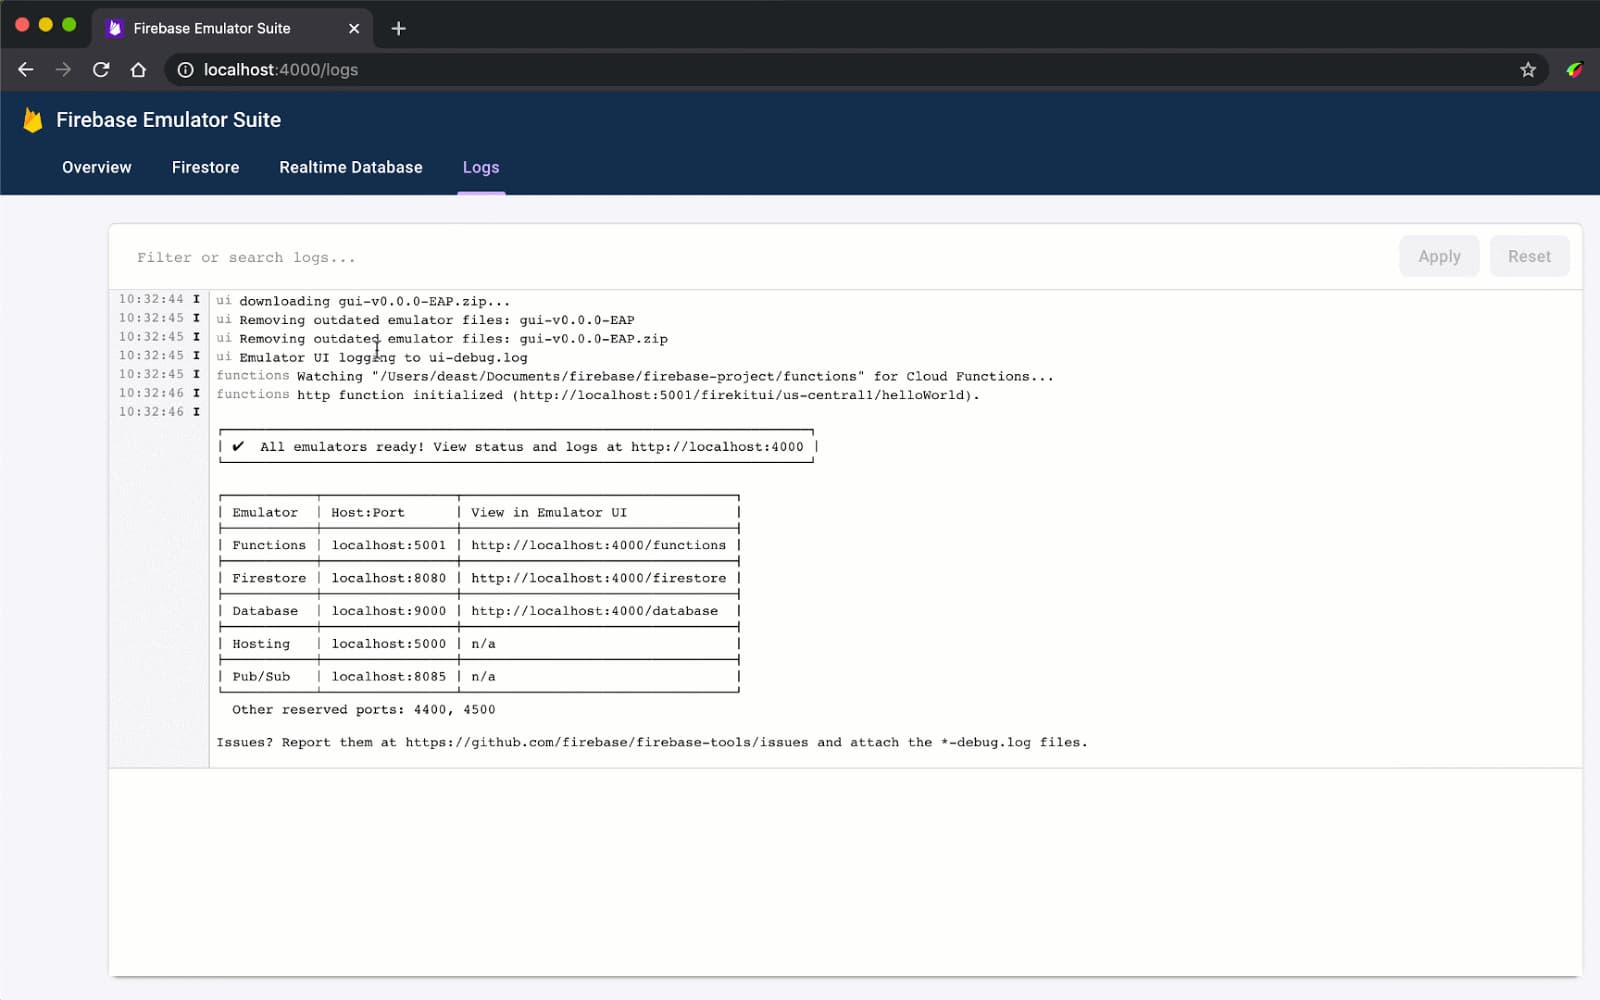Switch to the Overview tab
The width and height of the screenshot is (1600, 1000).
coord(97,167)
